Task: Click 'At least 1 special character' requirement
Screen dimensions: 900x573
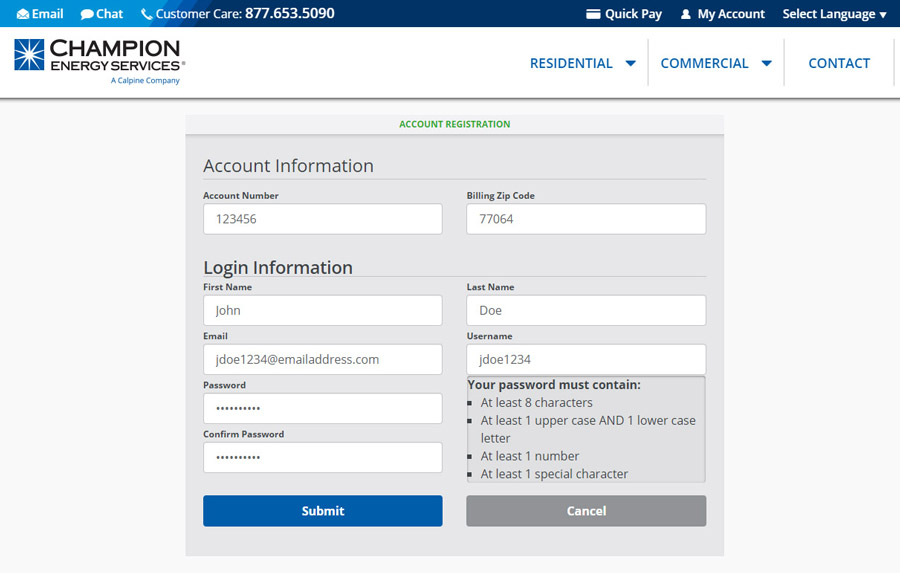Action: (x=554, y=474)
